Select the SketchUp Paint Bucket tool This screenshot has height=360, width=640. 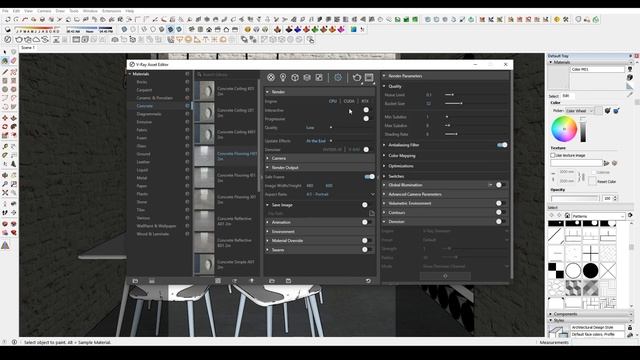[x=5, y=61]
